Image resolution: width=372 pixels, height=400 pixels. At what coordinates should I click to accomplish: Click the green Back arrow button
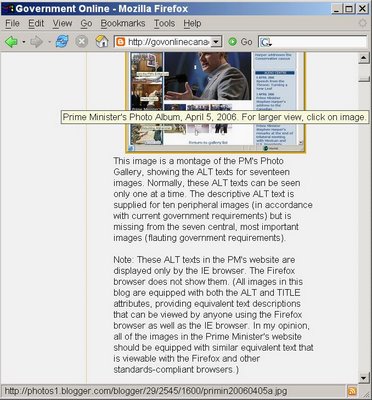click(11, 42)
